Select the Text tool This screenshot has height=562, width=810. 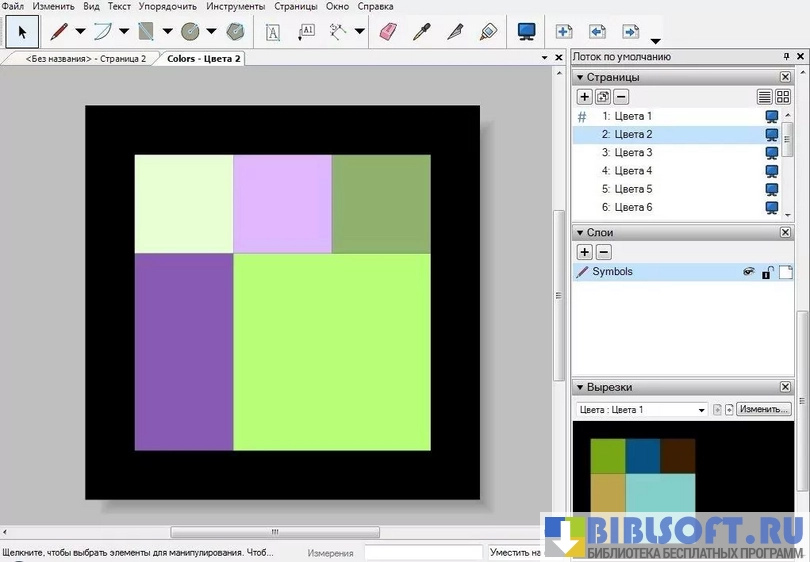[x=273, y=31]
